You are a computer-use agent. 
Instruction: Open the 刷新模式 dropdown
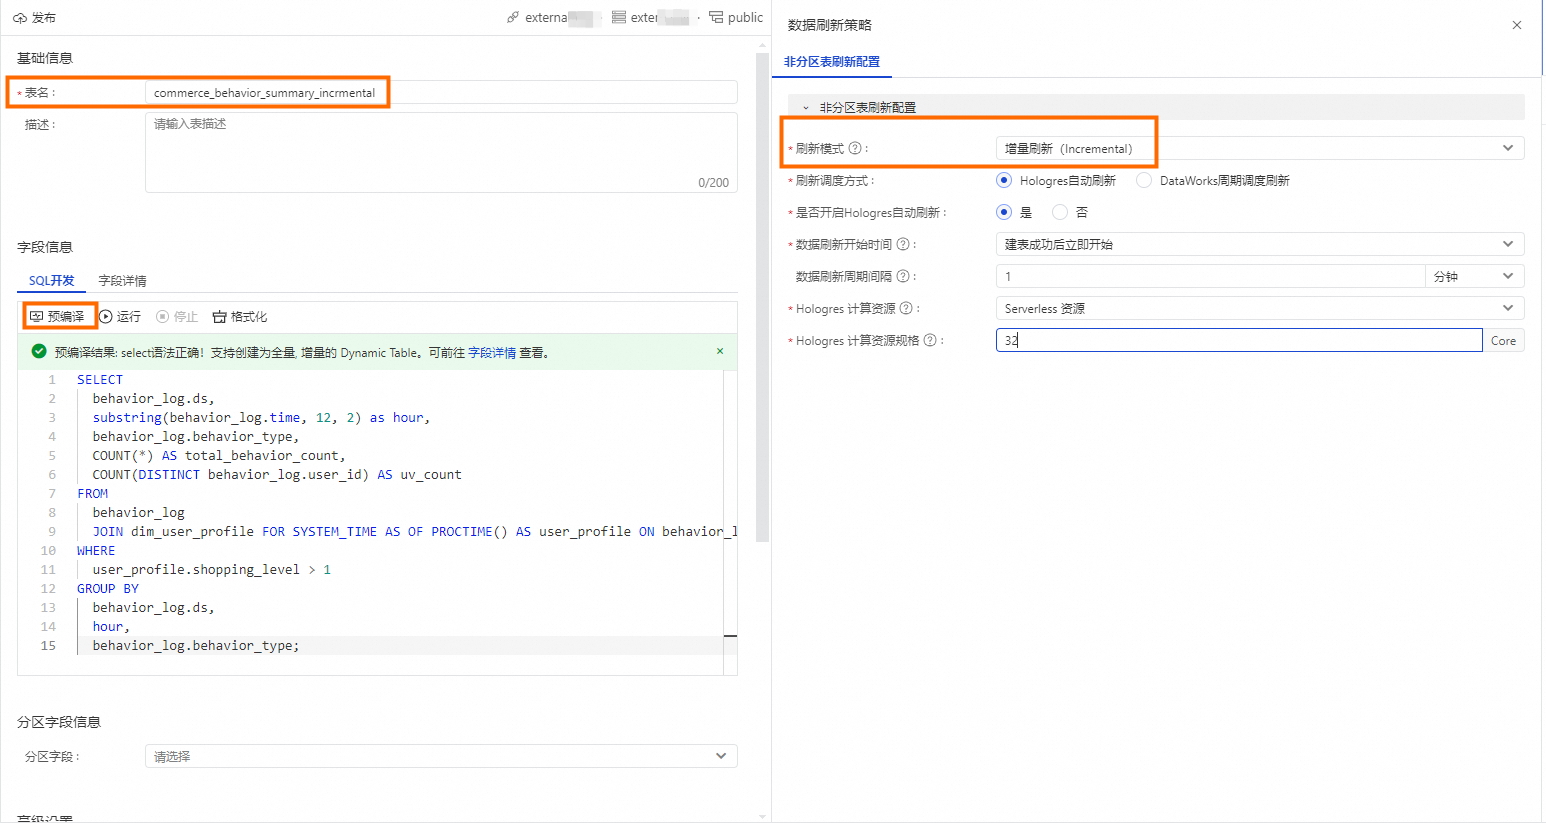pyautogui.click(x=1260, y=148)
